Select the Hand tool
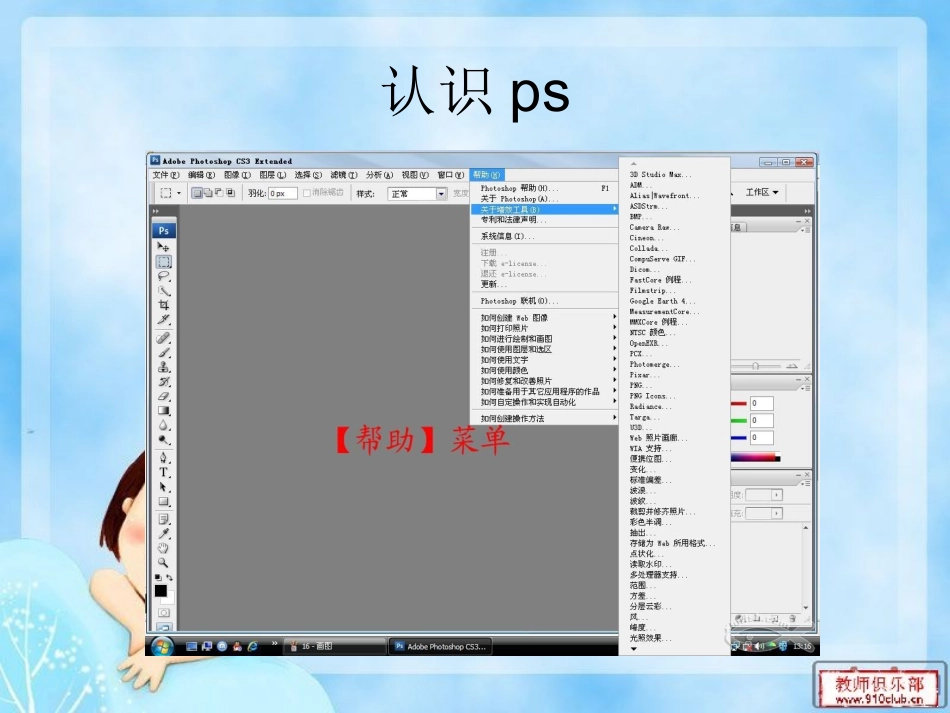Viewport: 950px width, 713px height. click(x=164, y=548)
